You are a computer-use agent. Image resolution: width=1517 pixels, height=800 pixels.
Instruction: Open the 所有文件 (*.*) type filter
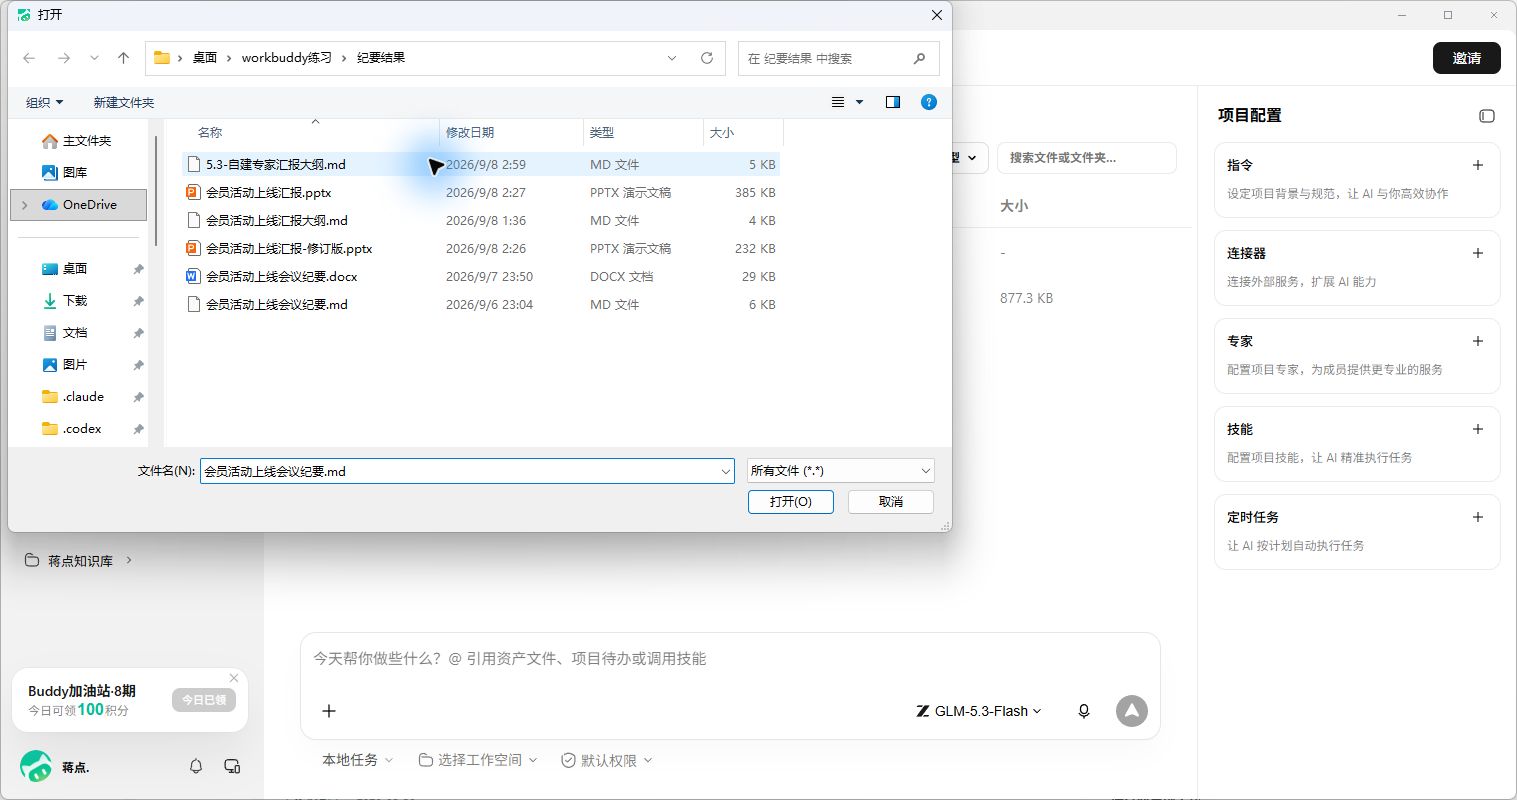point(840,471)
